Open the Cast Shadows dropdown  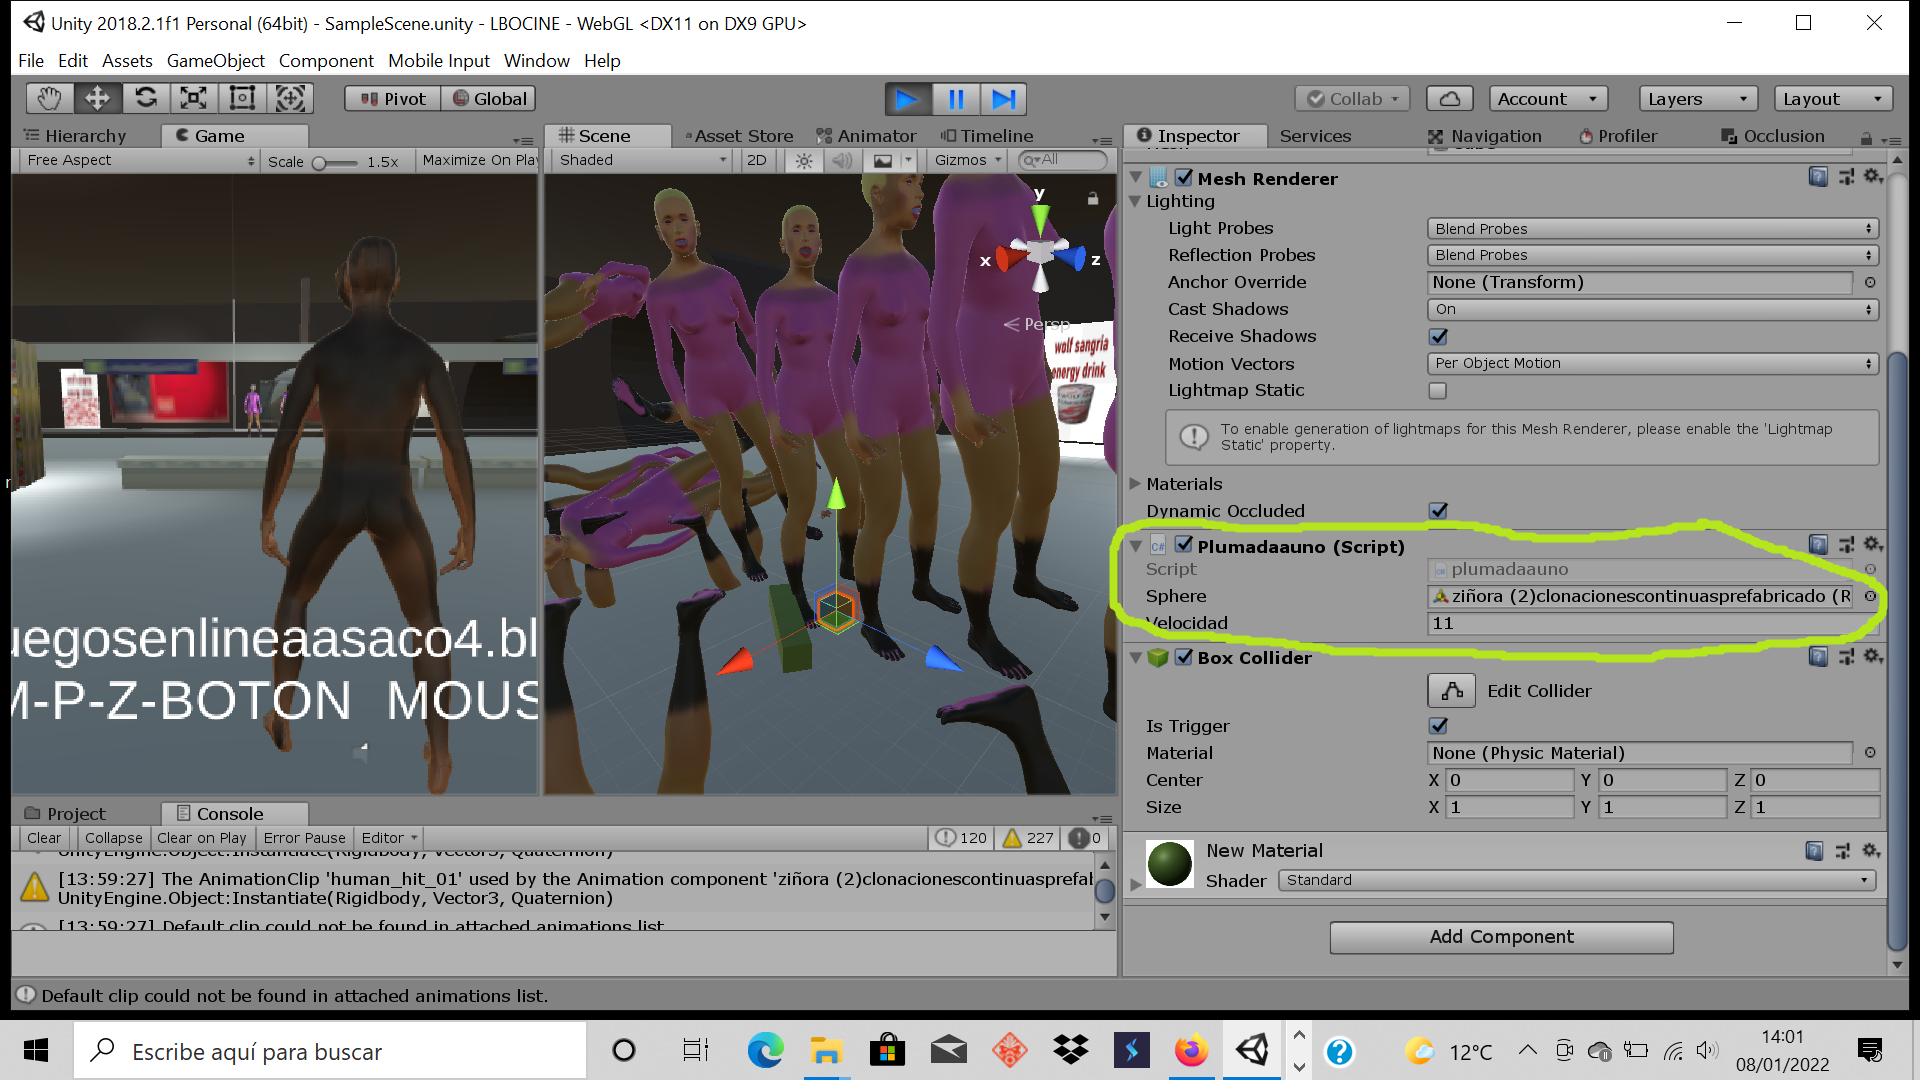click(1651, 309)
